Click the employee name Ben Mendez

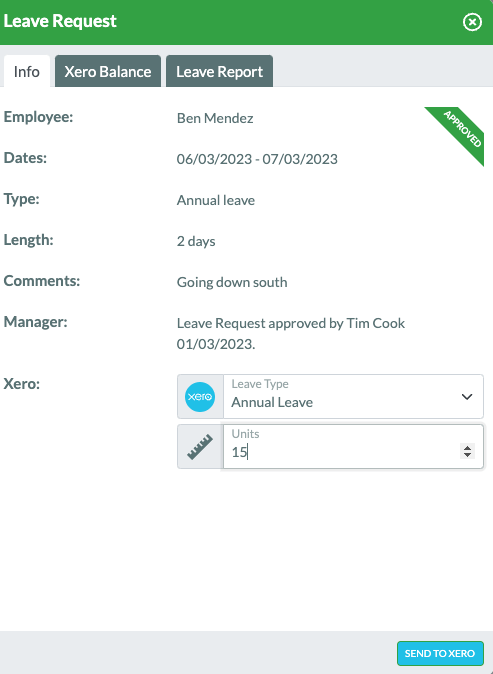215,118
